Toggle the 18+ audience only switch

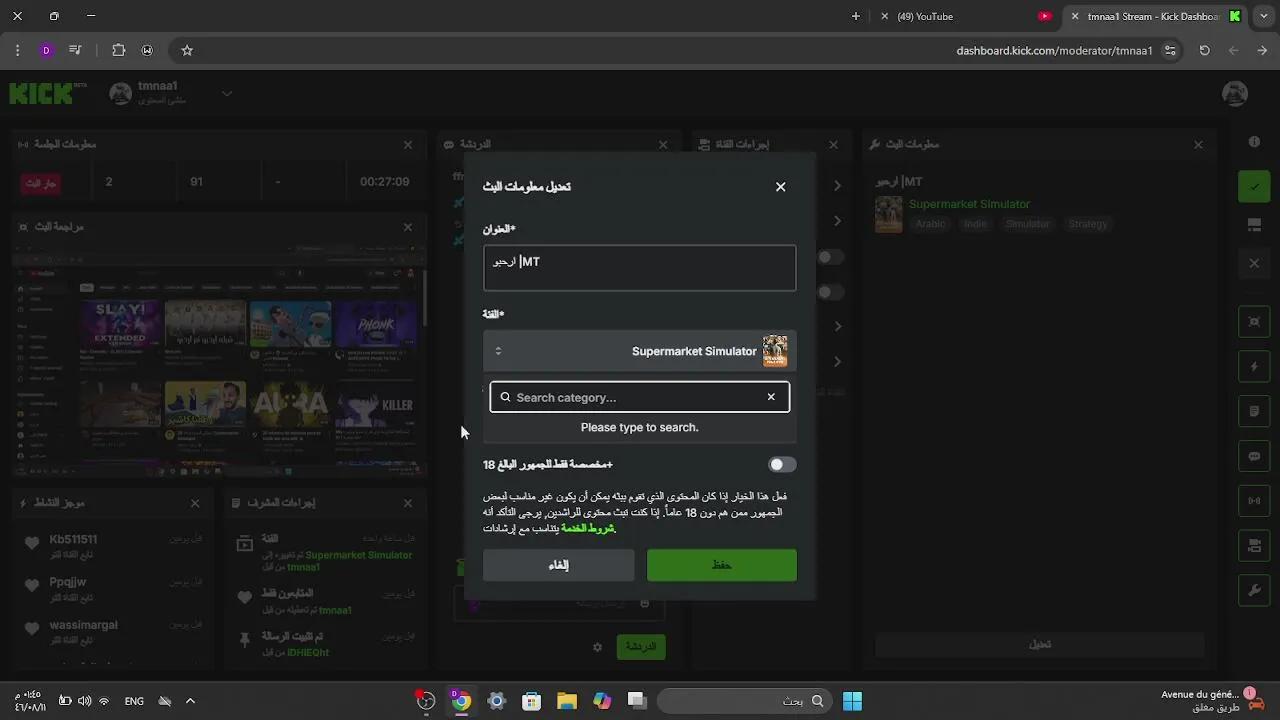(x=782, y=464)
